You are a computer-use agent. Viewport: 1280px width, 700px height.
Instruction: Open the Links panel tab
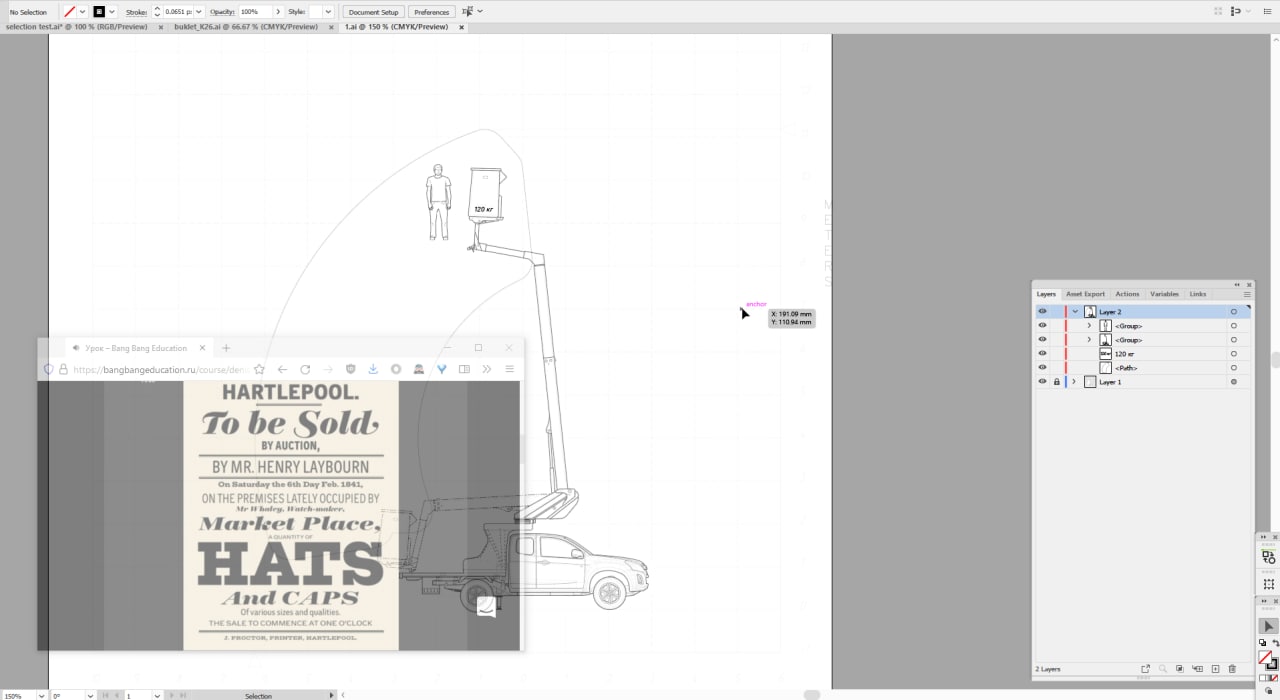pyautogui.click(x=1197, y=294)
